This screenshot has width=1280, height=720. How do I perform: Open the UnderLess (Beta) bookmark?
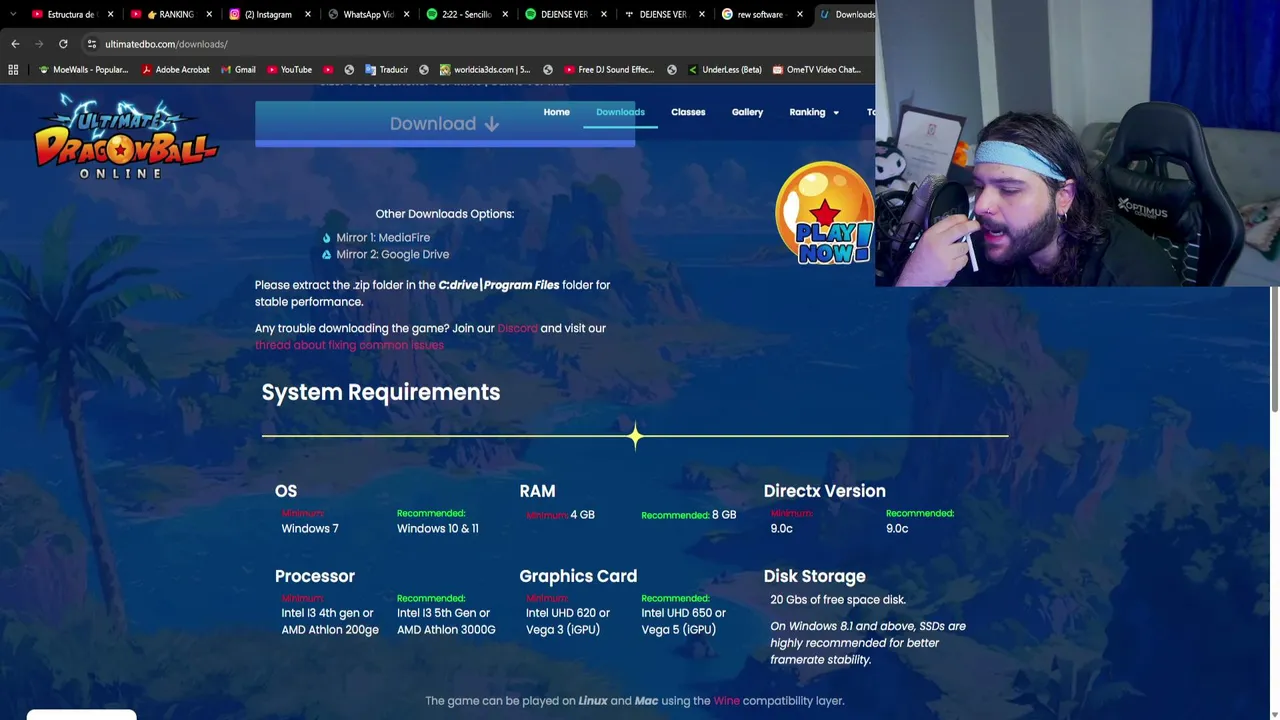(725, 70)
